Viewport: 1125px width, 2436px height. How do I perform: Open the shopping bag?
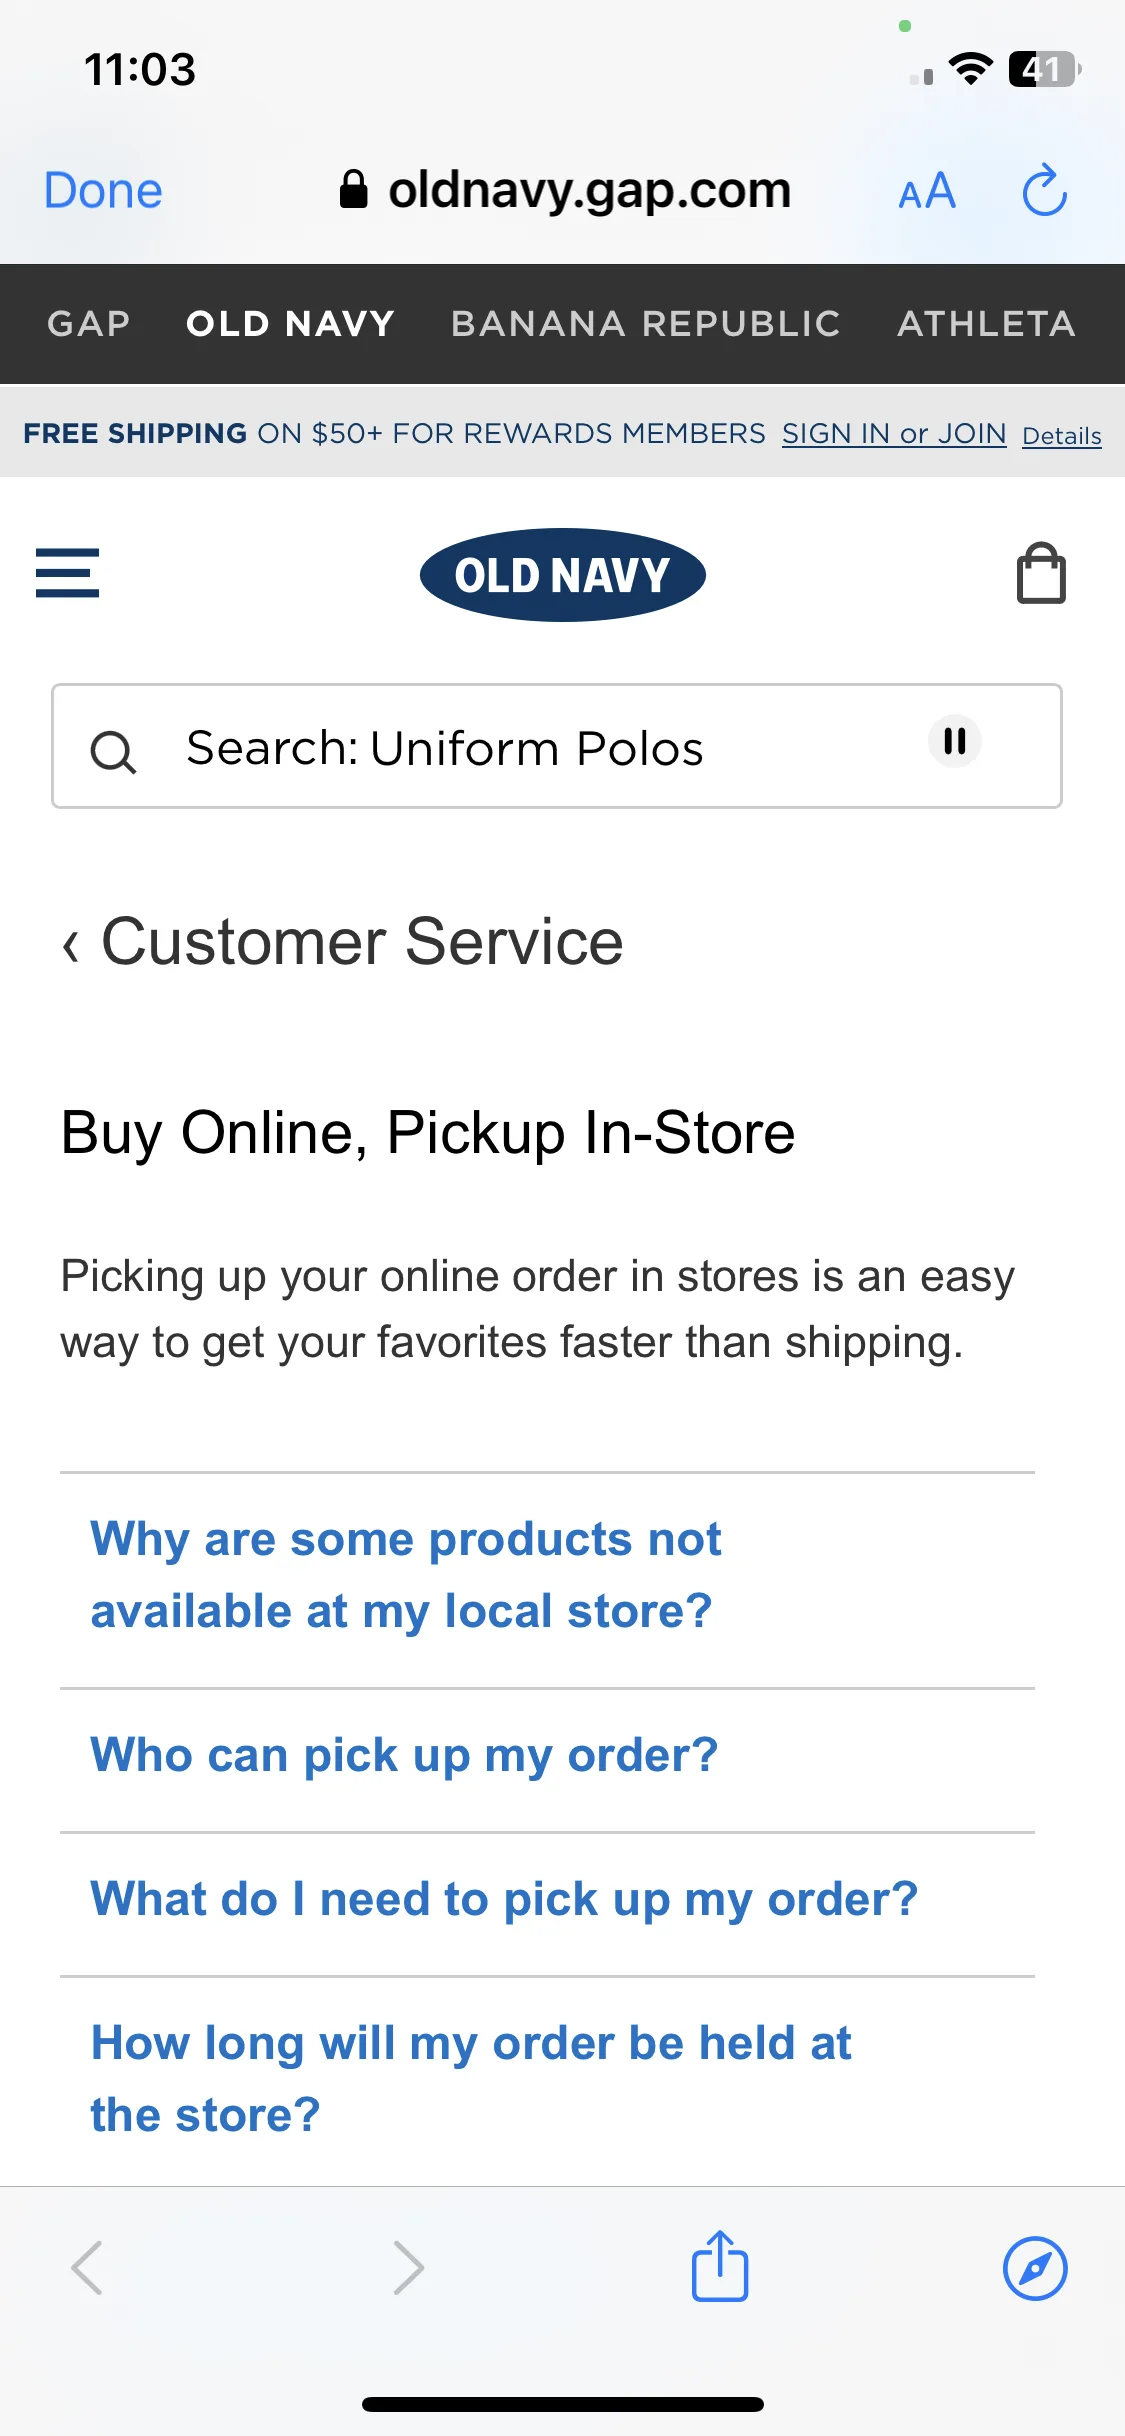(1041, 573)
